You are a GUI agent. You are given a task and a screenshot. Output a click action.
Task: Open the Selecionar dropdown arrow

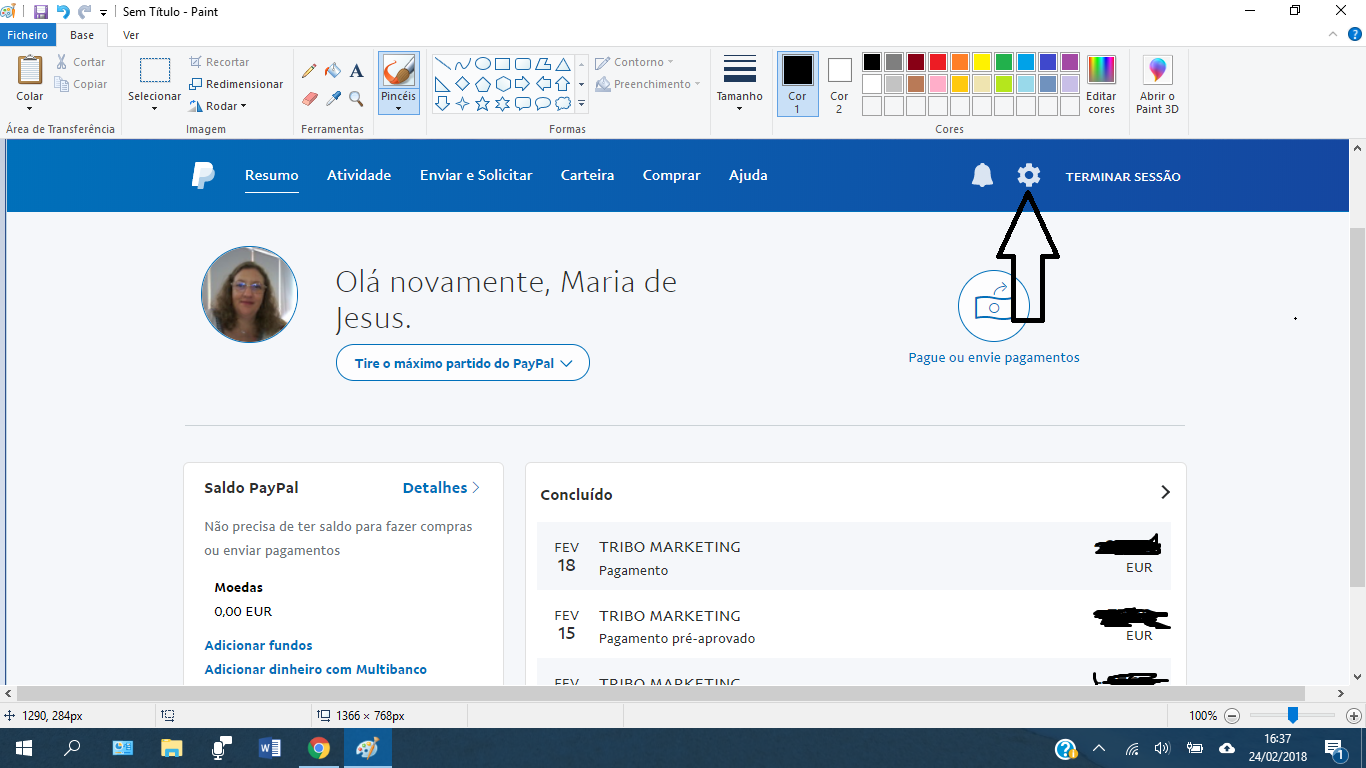coord(154,108)
